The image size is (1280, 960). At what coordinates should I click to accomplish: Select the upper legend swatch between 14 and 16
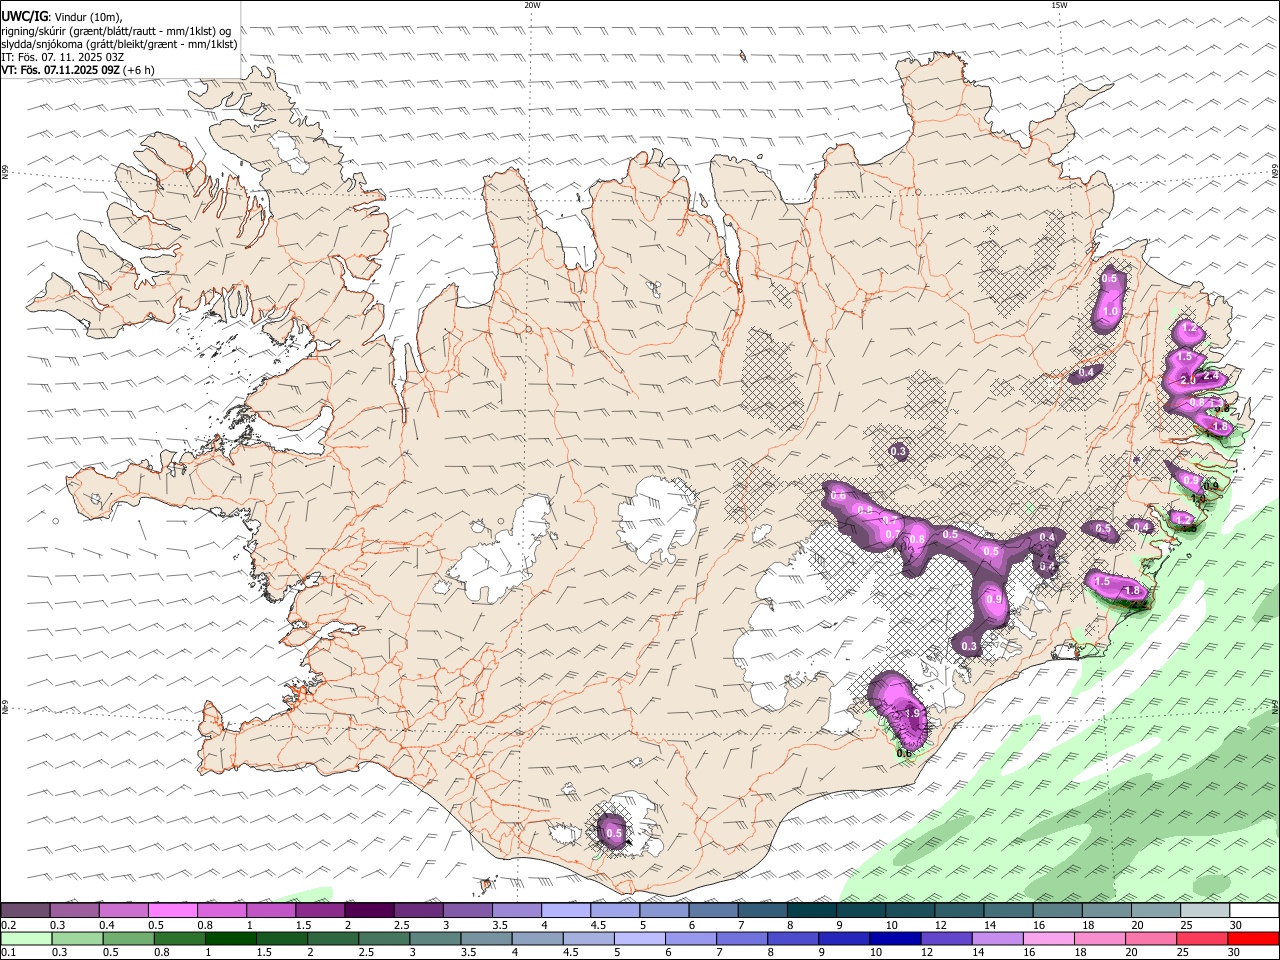click(x=1007, y=911)
